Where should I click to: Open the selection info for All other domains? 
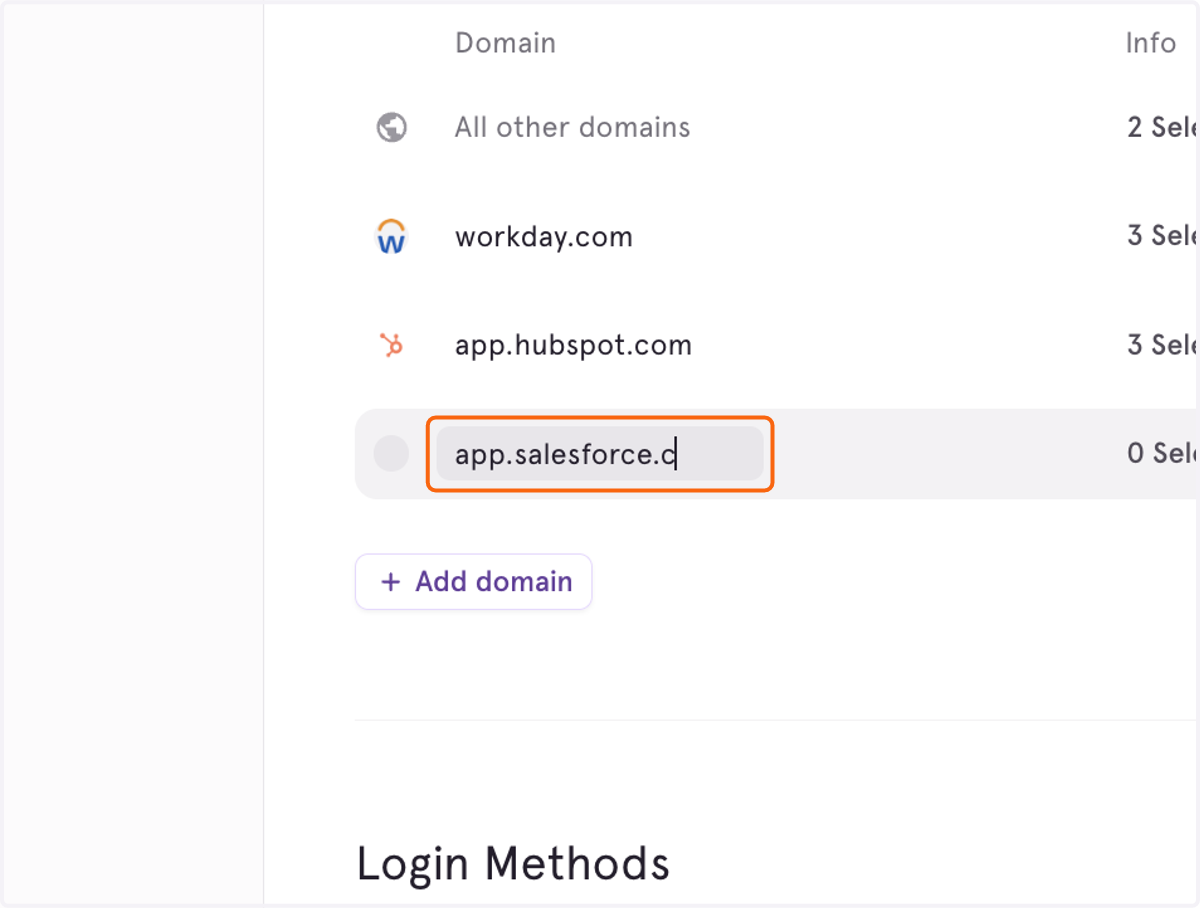click(x=1162, y=128)
